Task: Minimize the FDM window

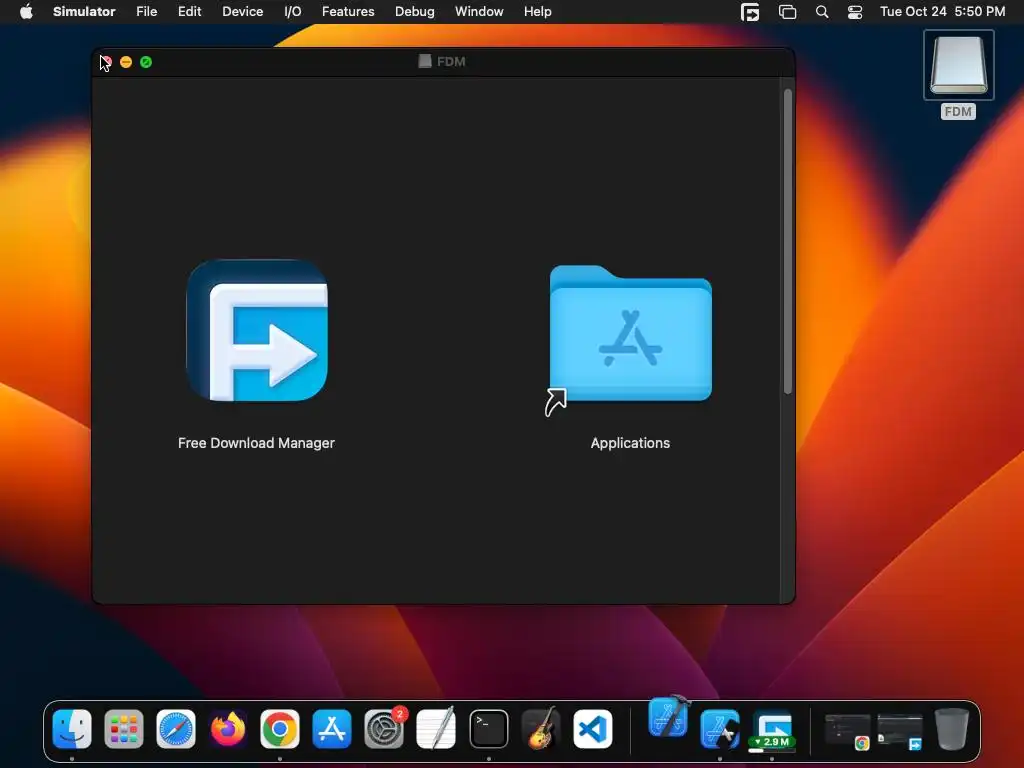Action: click(126, 62)
